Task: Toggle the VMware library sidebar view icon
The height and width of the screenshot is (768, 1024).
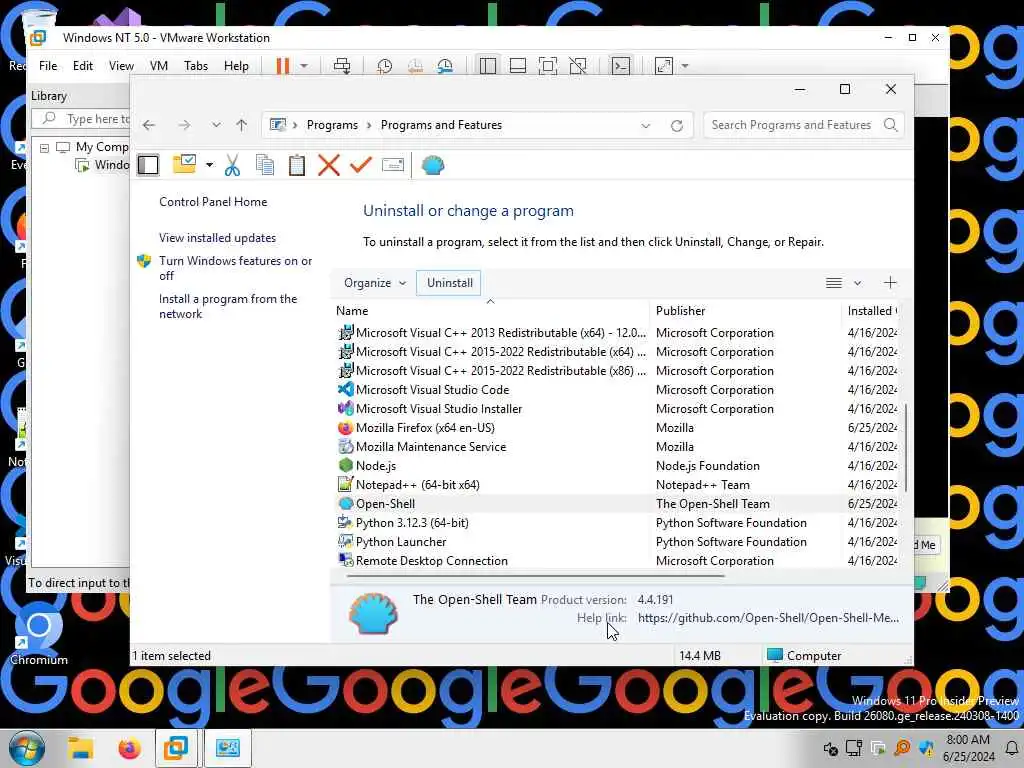Action: (x=488, y=66)
